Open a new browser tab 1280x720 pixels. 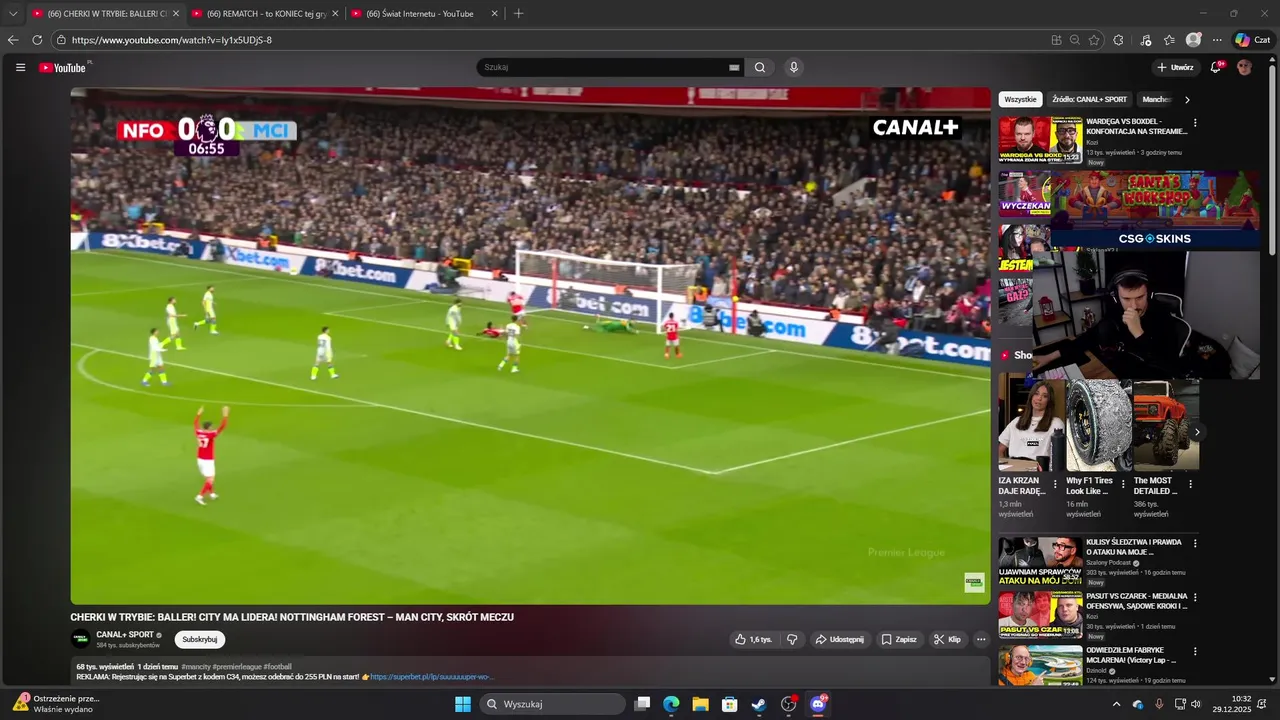tap(518, 14)
